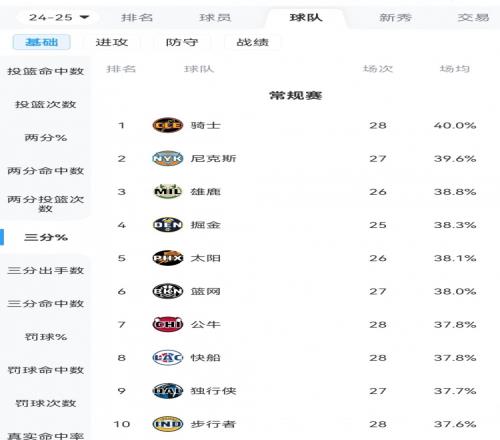
Task: Click the 38.3% value for 掘金
Action: 455,225
